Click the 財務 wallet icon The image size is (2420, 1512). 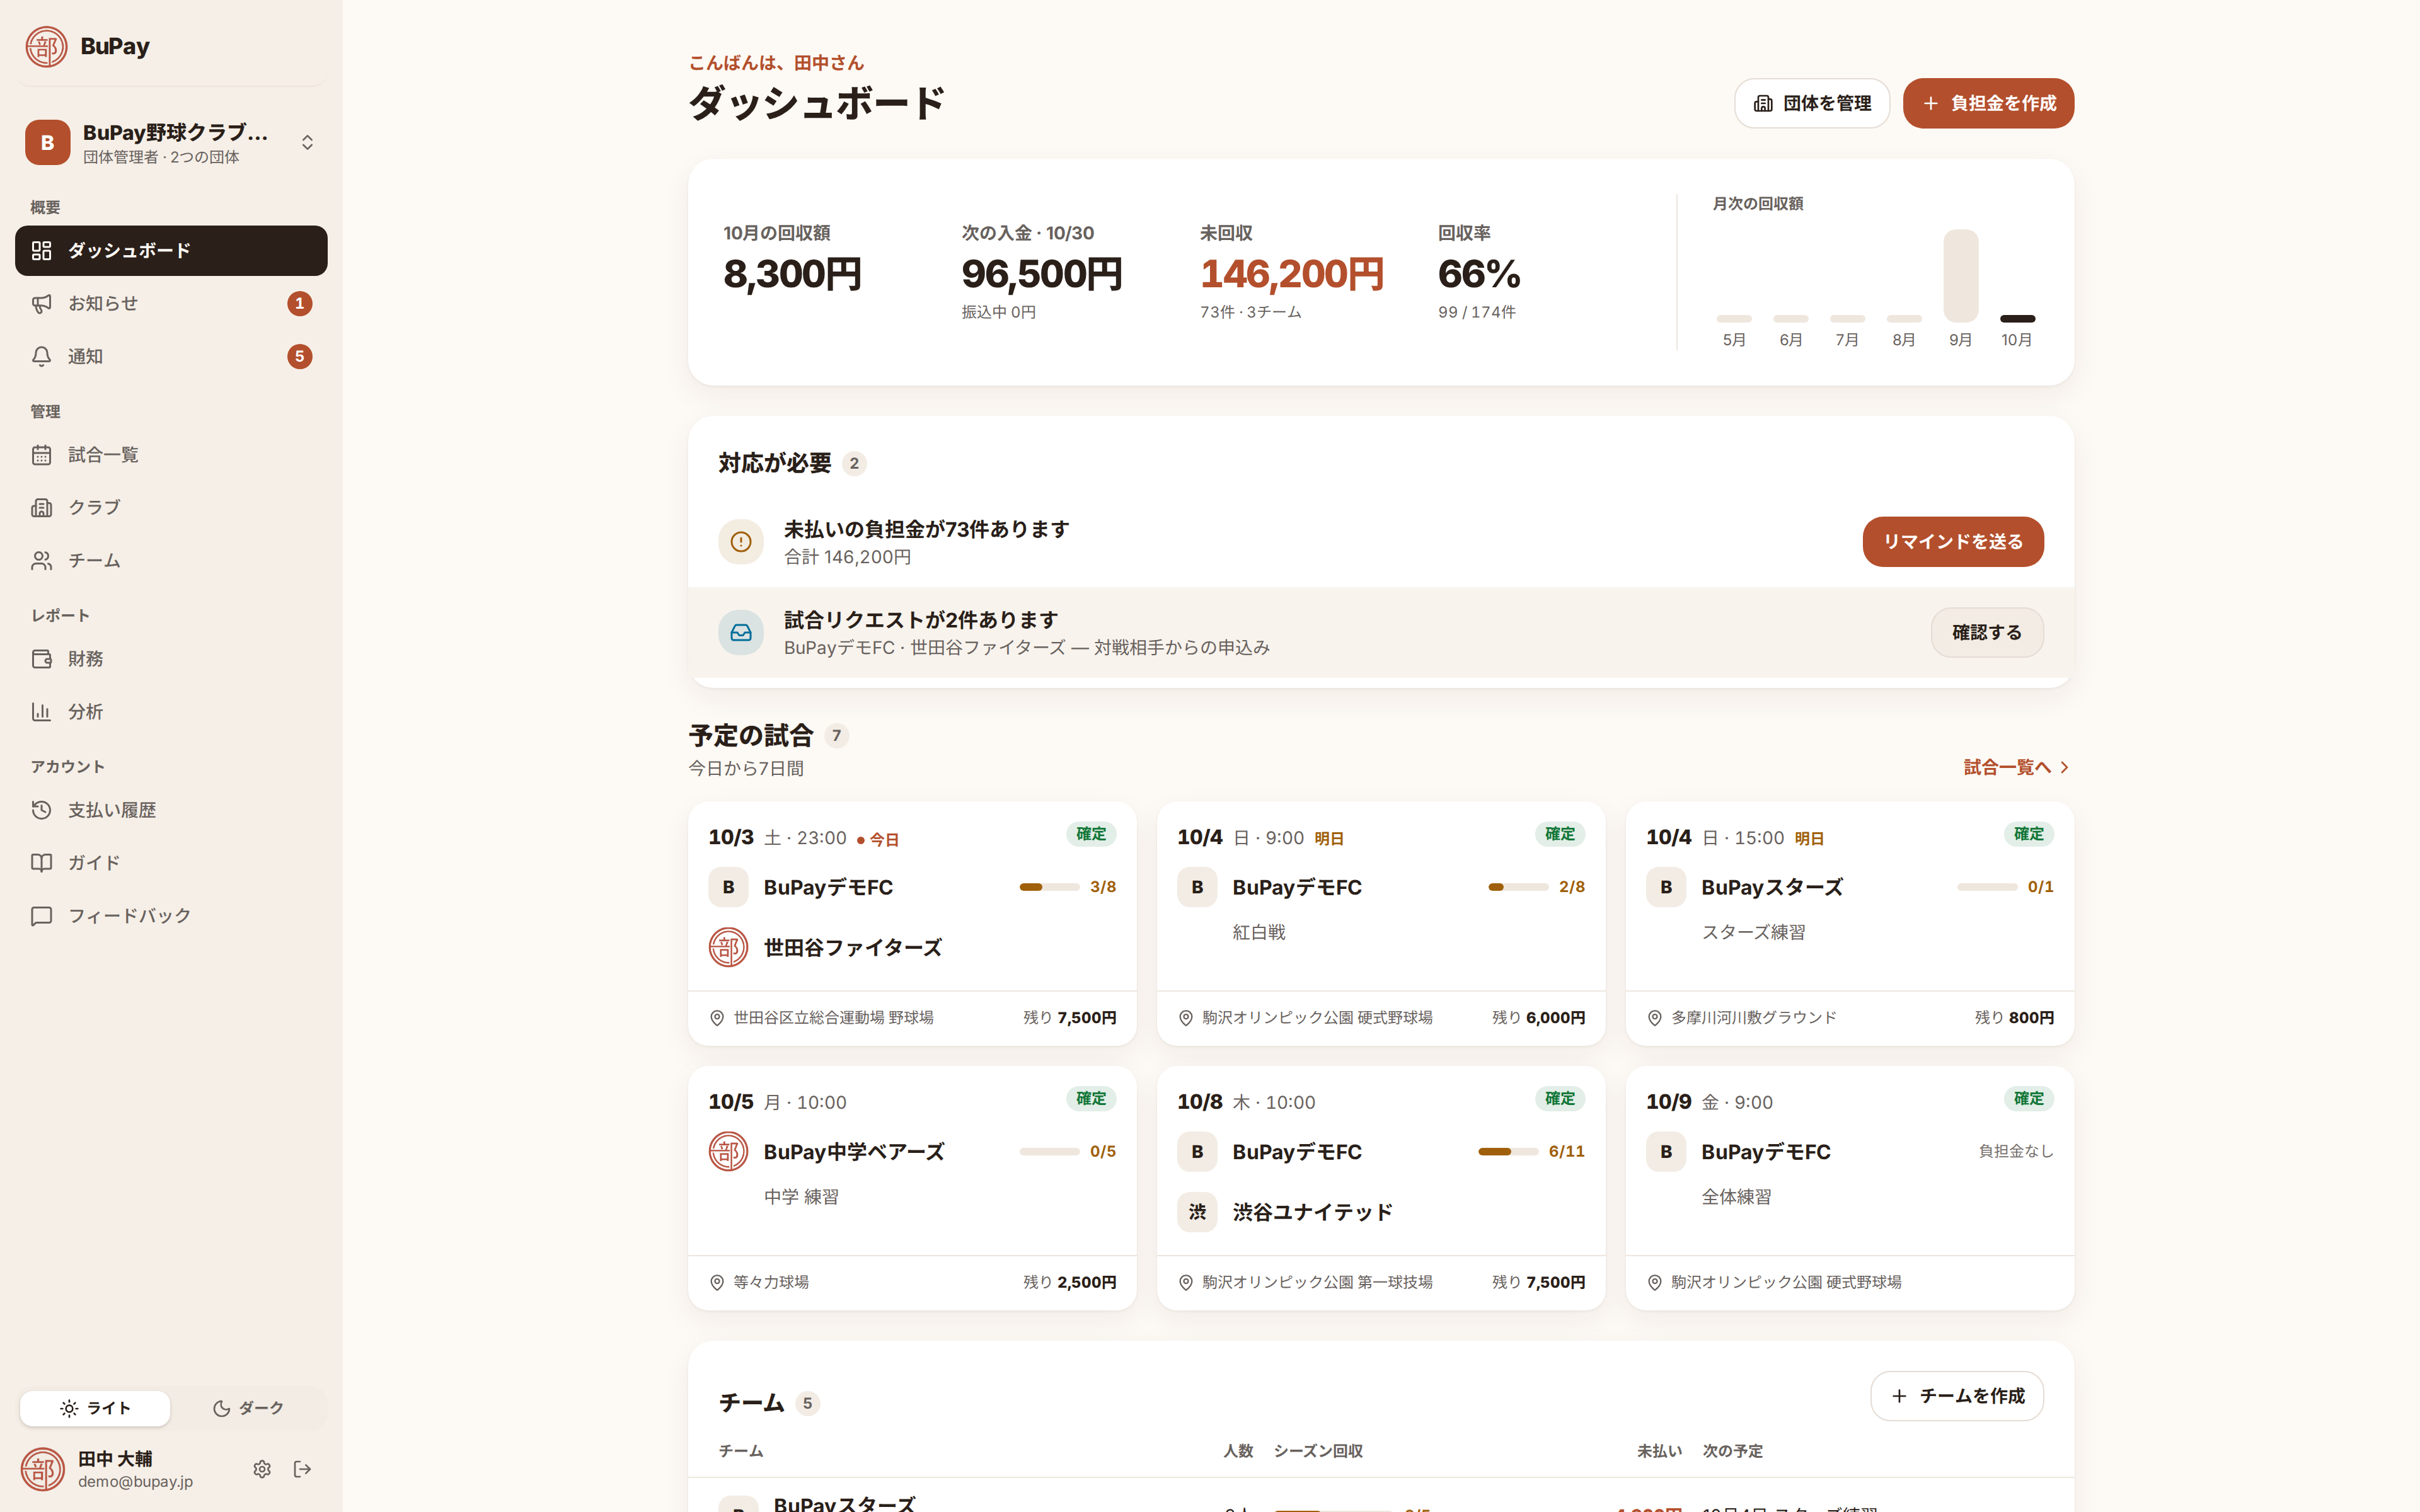click(41, 659)
